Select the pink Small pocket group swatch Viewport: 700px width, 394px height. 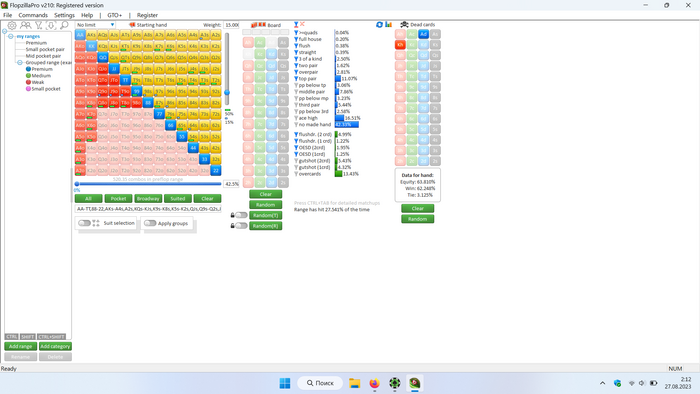pos(28,89)
